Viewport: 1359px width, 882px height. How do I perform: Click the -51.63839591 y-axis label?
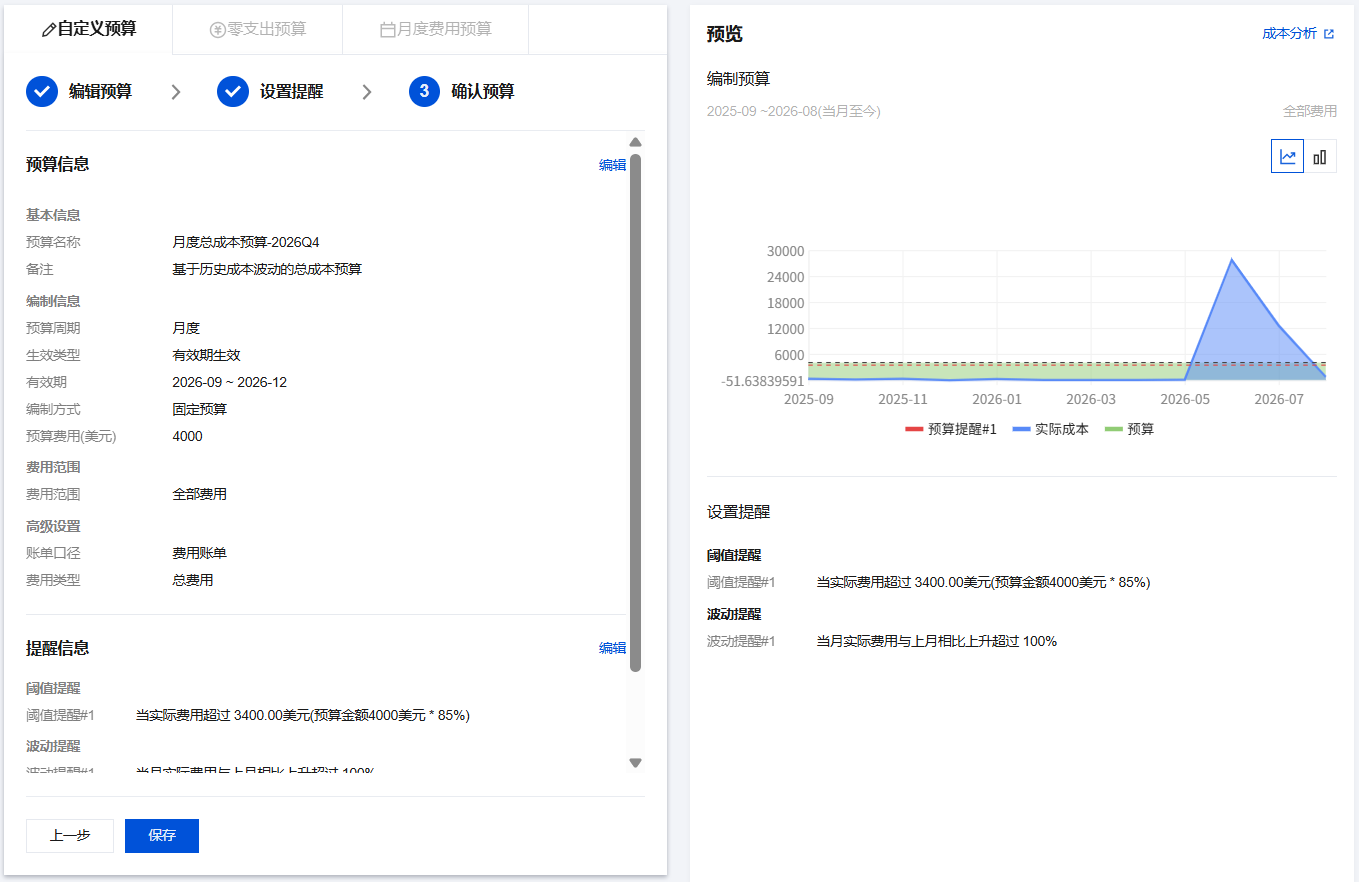pos(763,381)
